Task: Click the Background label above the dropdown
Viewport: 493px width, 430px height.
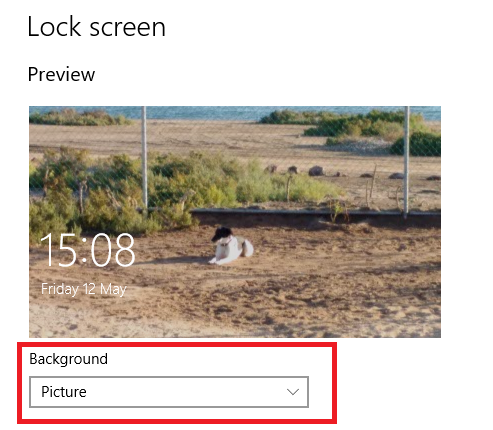Action: point(69,359)
